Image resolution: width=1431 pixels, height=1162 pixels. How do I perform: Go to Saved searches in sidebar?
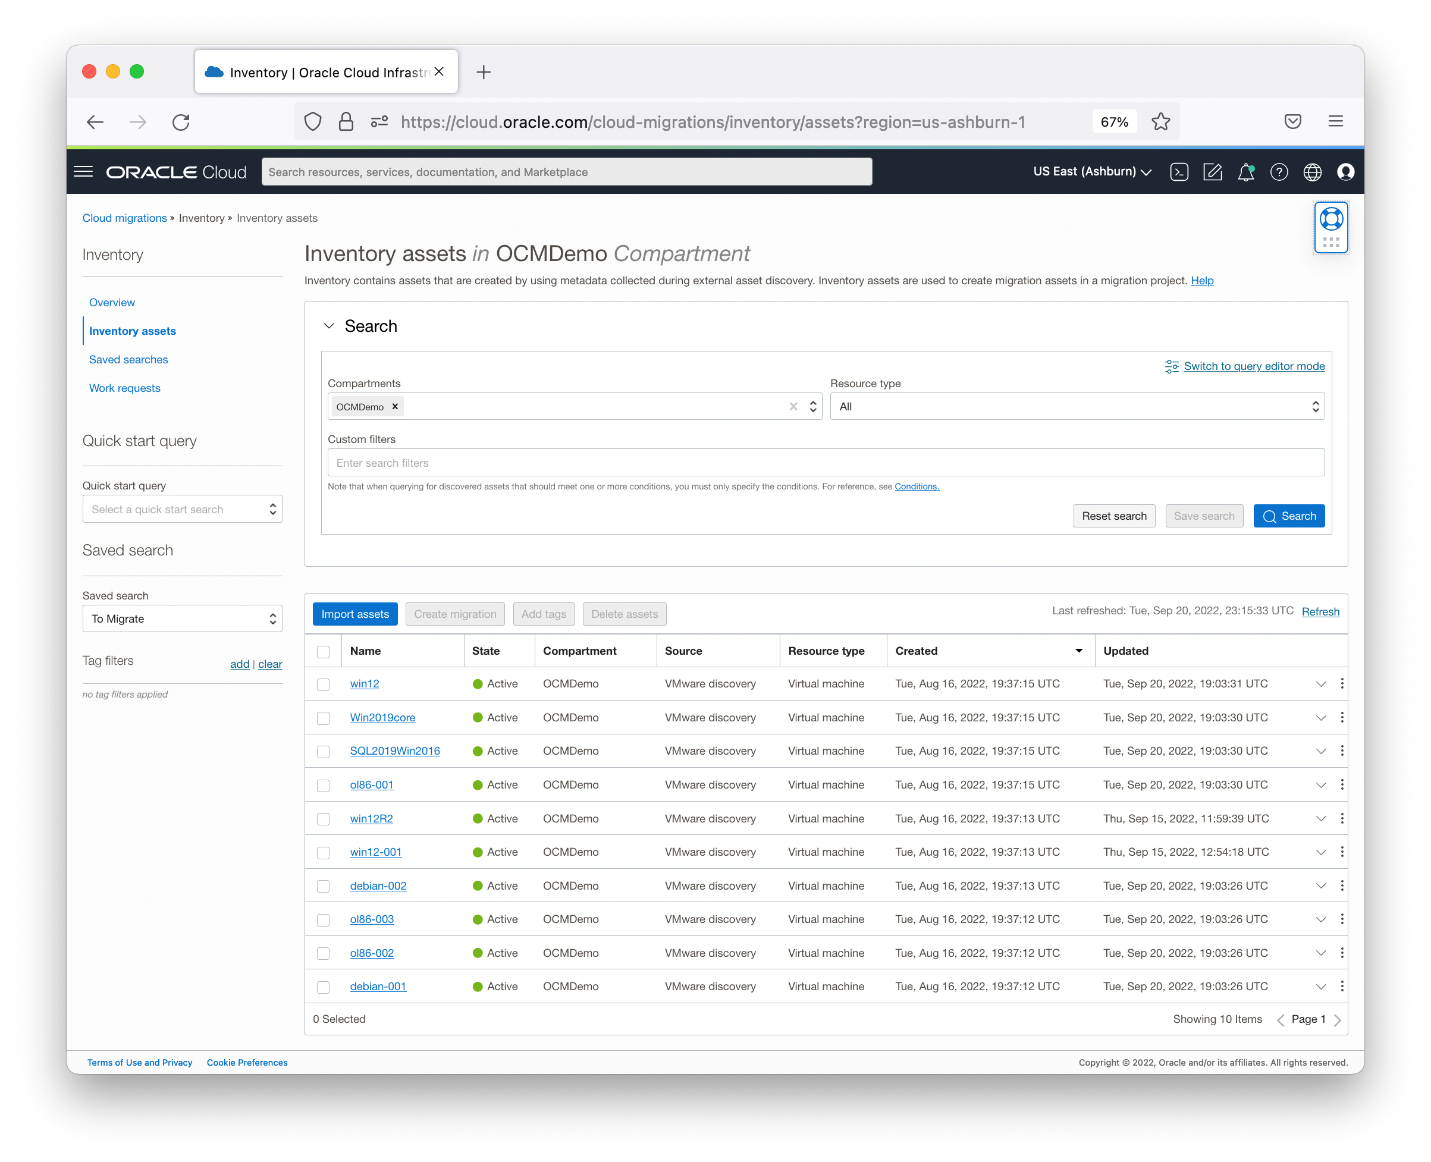tap(129, 360)
